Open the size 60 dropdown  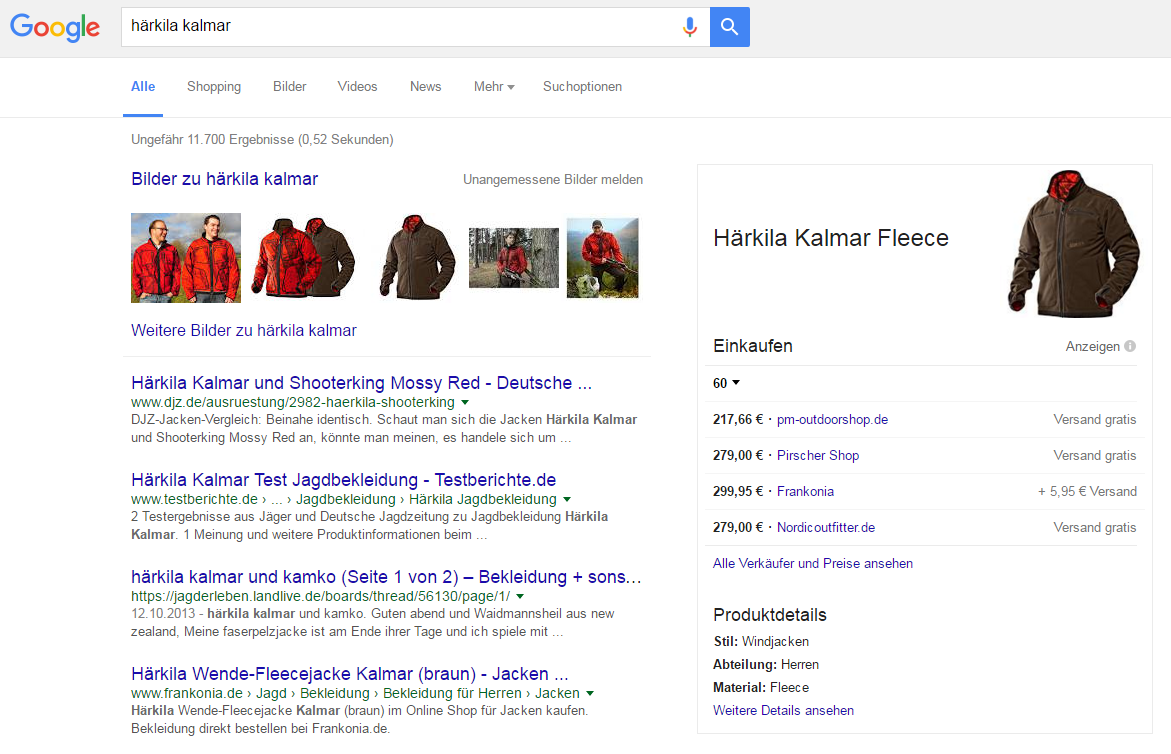(726, 383)
